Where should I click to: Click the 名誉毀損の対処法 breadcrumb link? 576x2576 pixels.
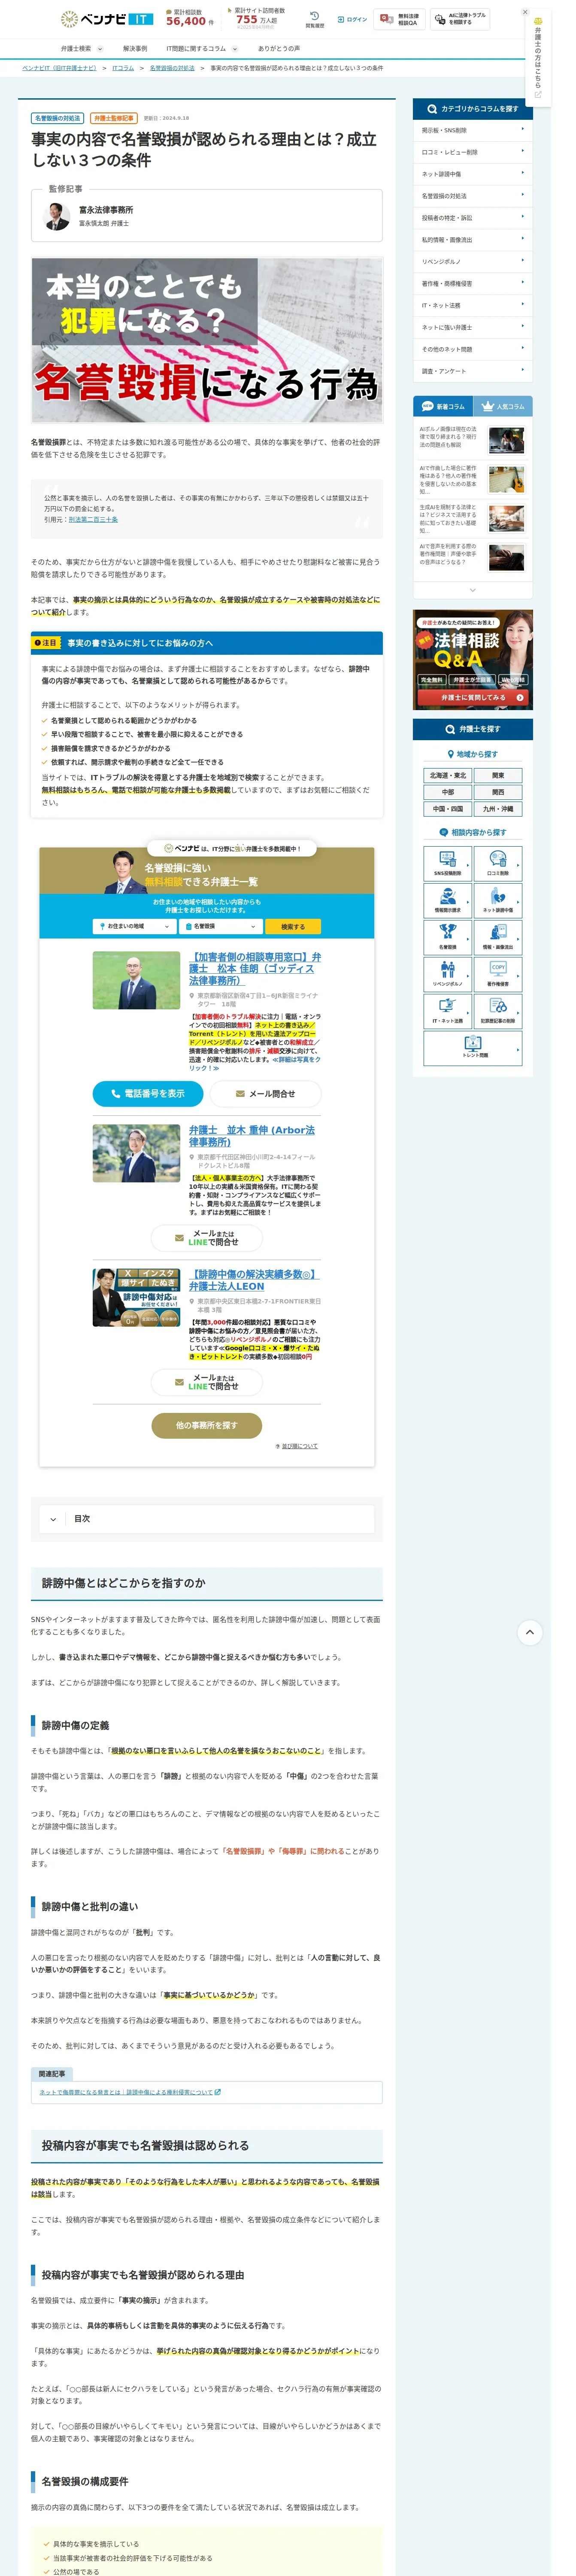click(x=172, y=68)
